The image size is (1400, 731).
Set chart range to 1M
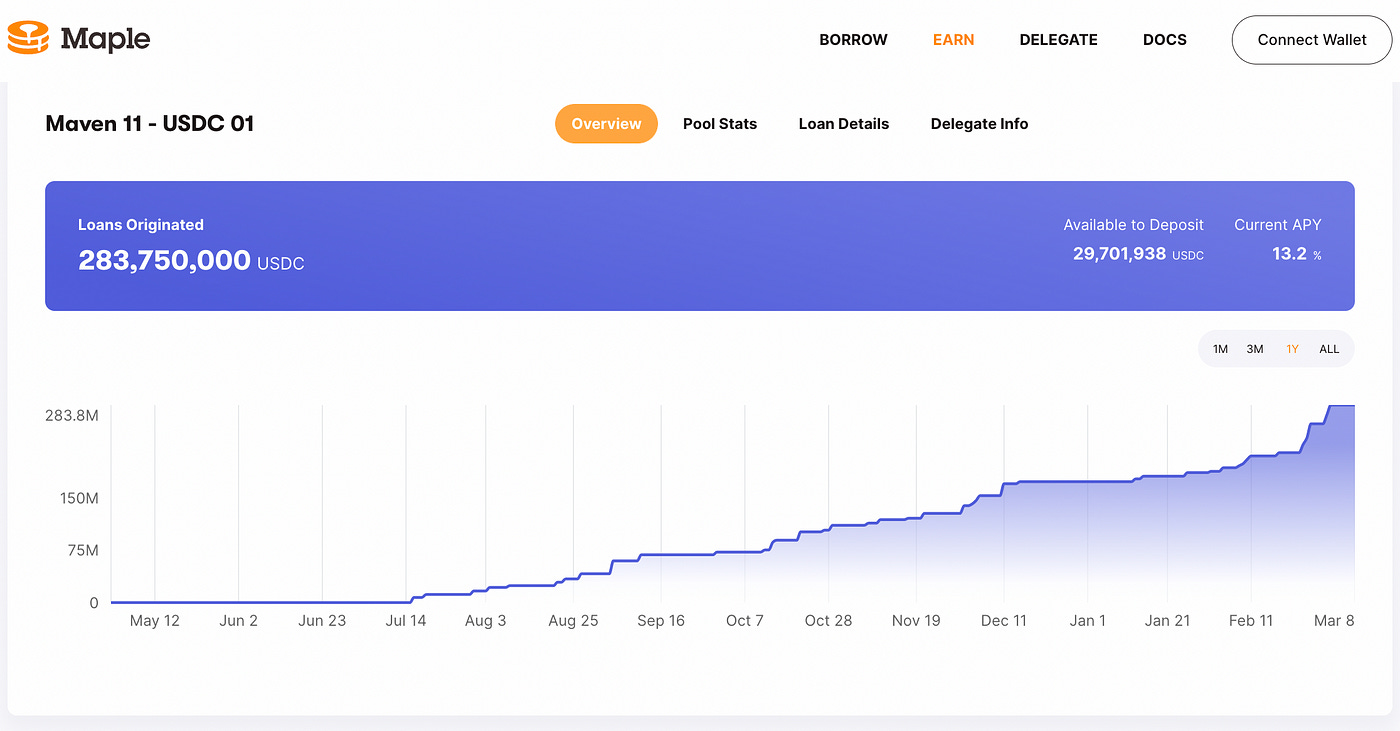pyautogui.click(x=1220, y=349)
